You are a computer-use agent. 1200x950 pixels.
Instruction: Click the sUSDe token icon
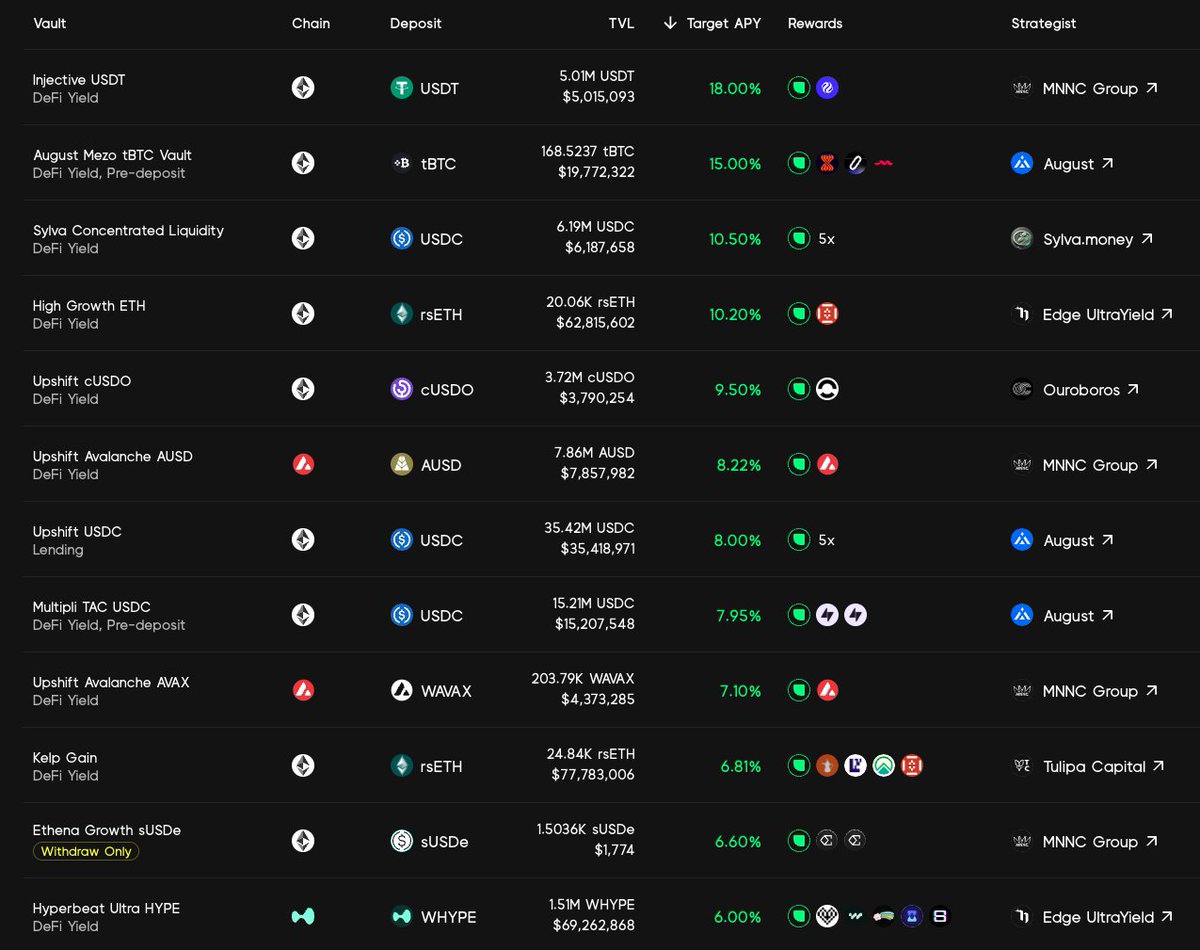click(401, 841)
